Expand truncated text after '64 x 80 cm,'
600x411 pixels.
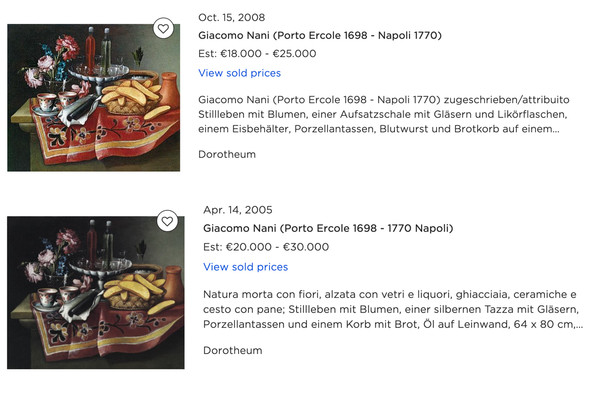(x=579, y=325)
